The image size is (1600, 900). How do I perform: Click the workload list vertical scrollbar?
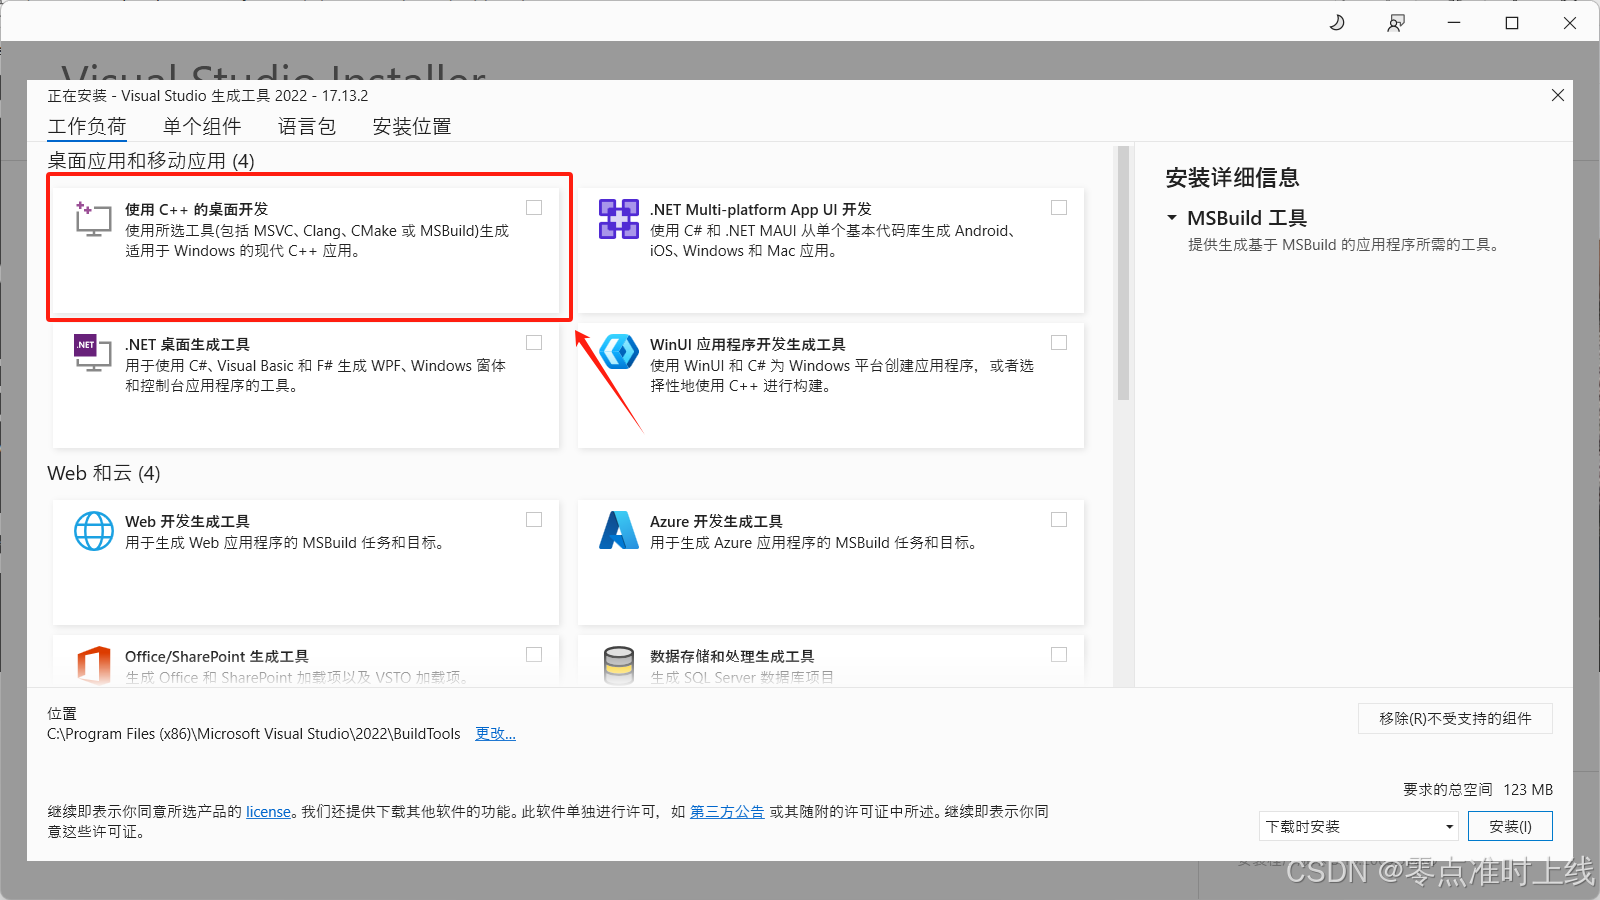1123,273
